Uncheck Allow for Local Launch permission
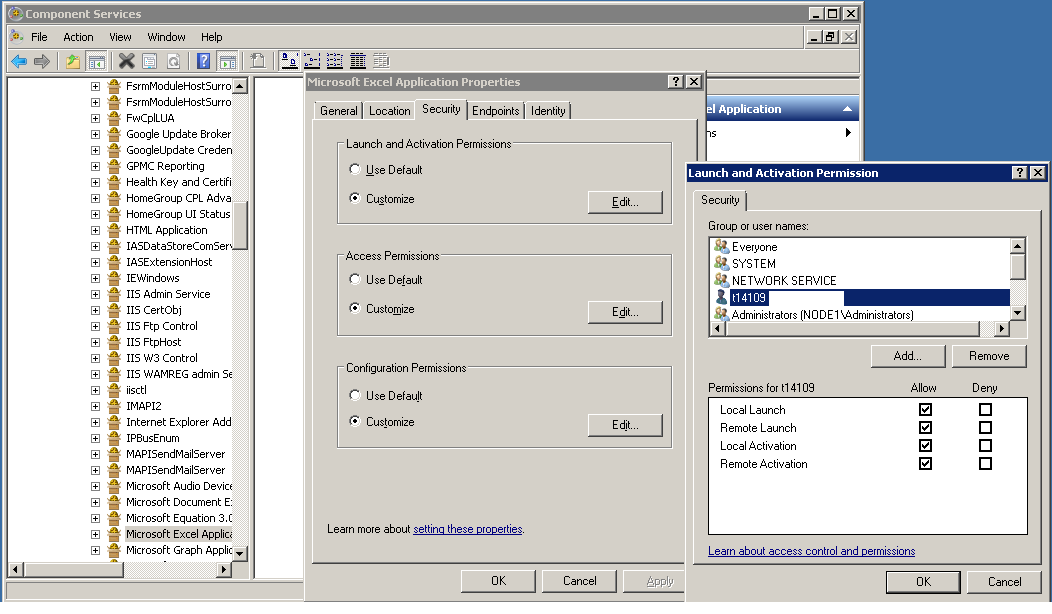The width and height of the screenshot is (1052, 614). [x=925, y=409]
